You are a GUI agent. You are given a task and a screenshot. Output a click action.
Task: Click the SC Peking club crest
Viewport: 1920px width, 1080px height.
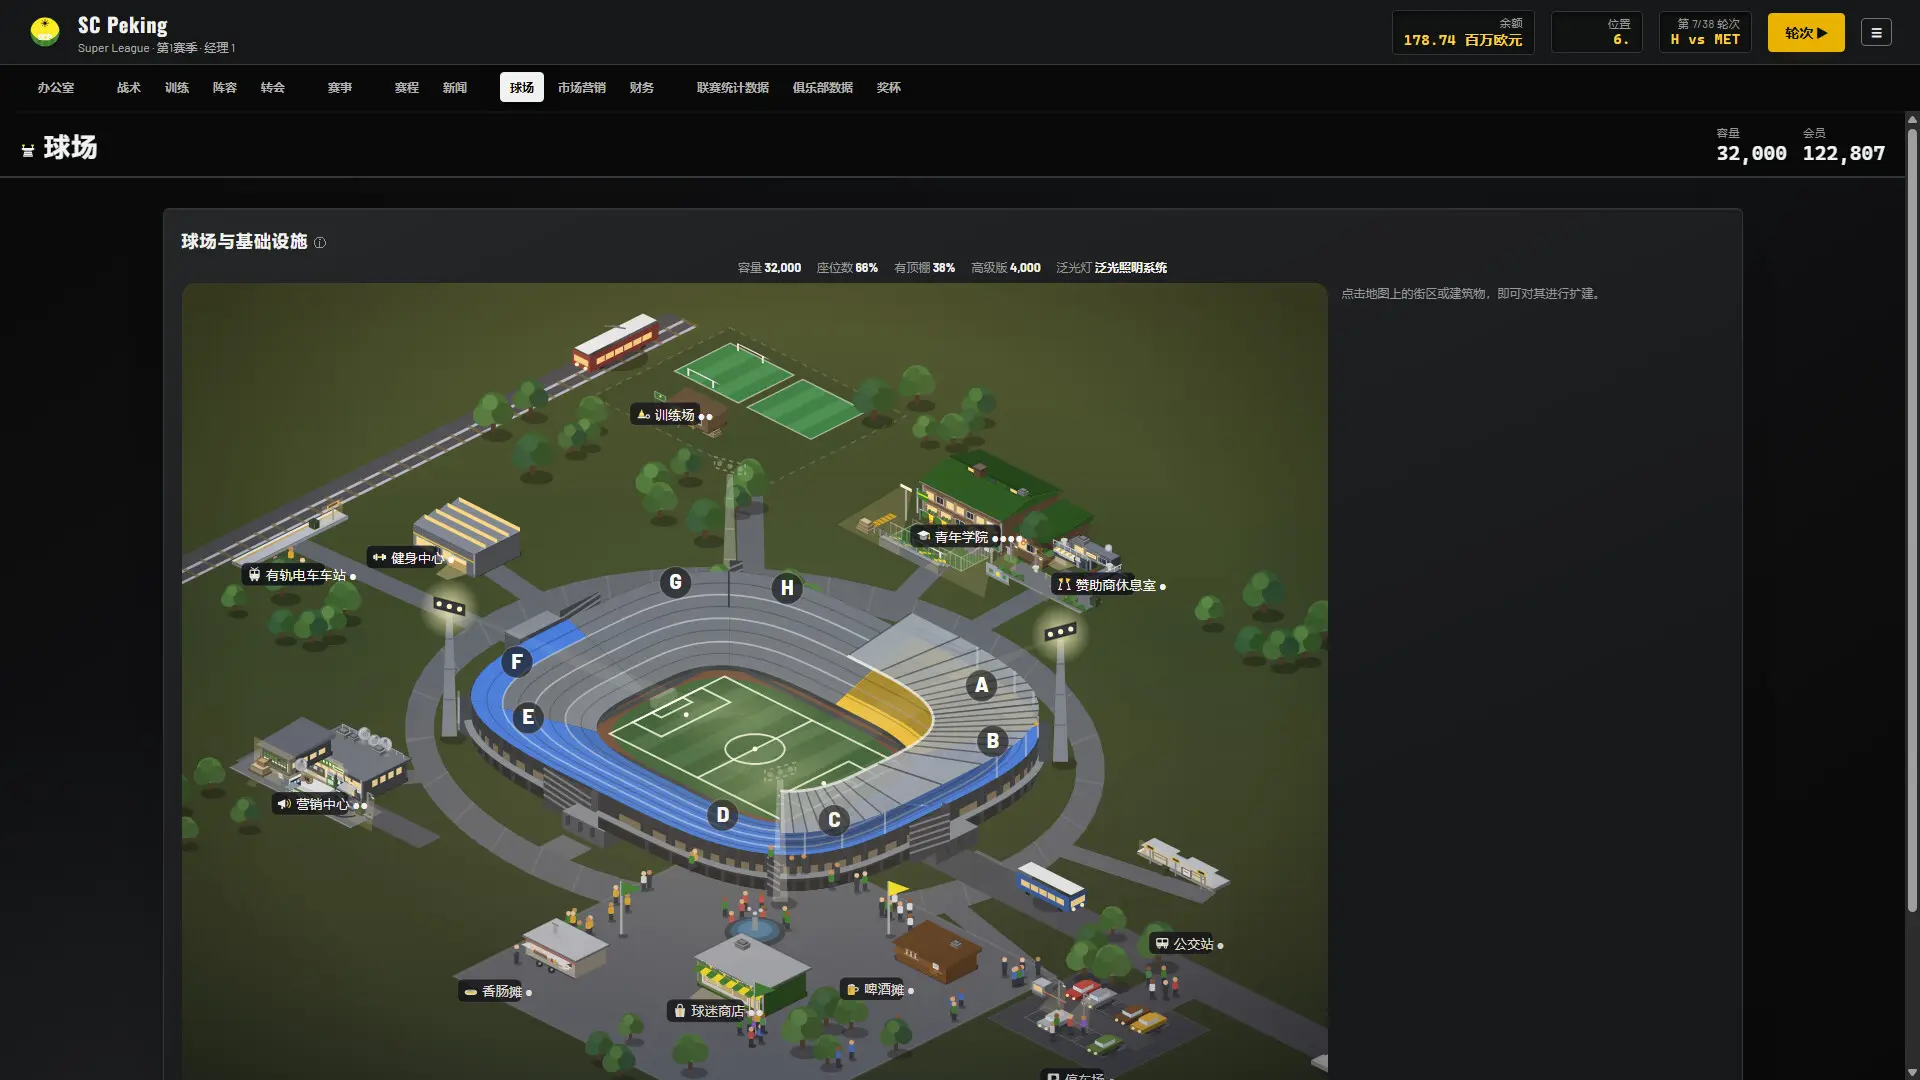[x=45, y=32]
